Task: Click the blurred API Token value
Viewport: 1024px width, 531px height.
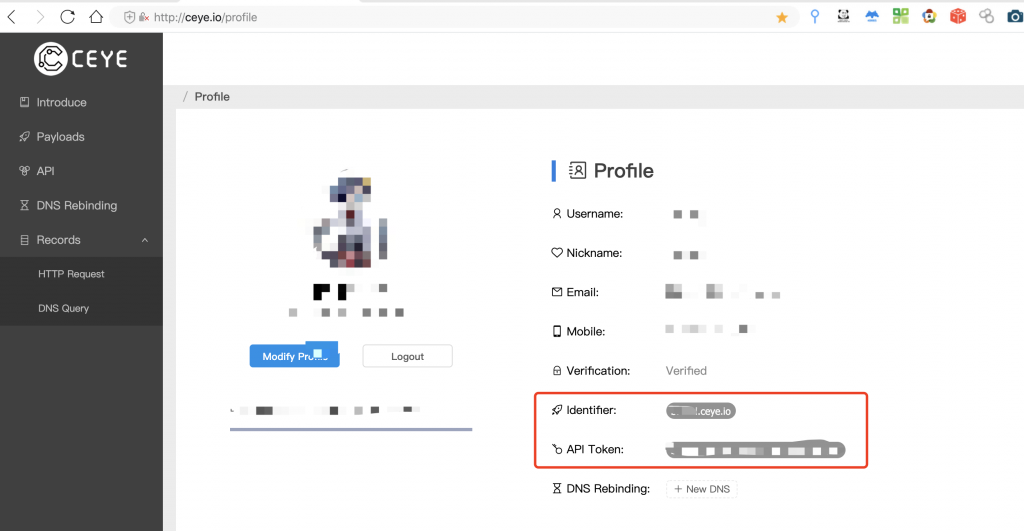Action: click(756, 449)
